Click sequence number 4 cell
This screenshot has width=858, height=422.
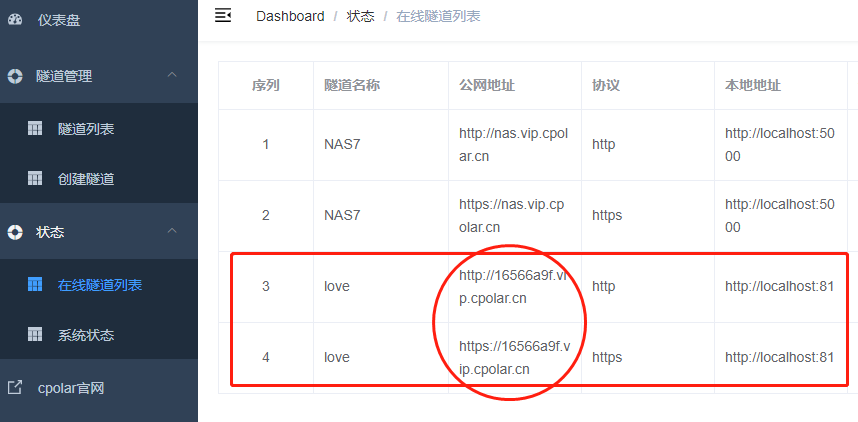266,357
